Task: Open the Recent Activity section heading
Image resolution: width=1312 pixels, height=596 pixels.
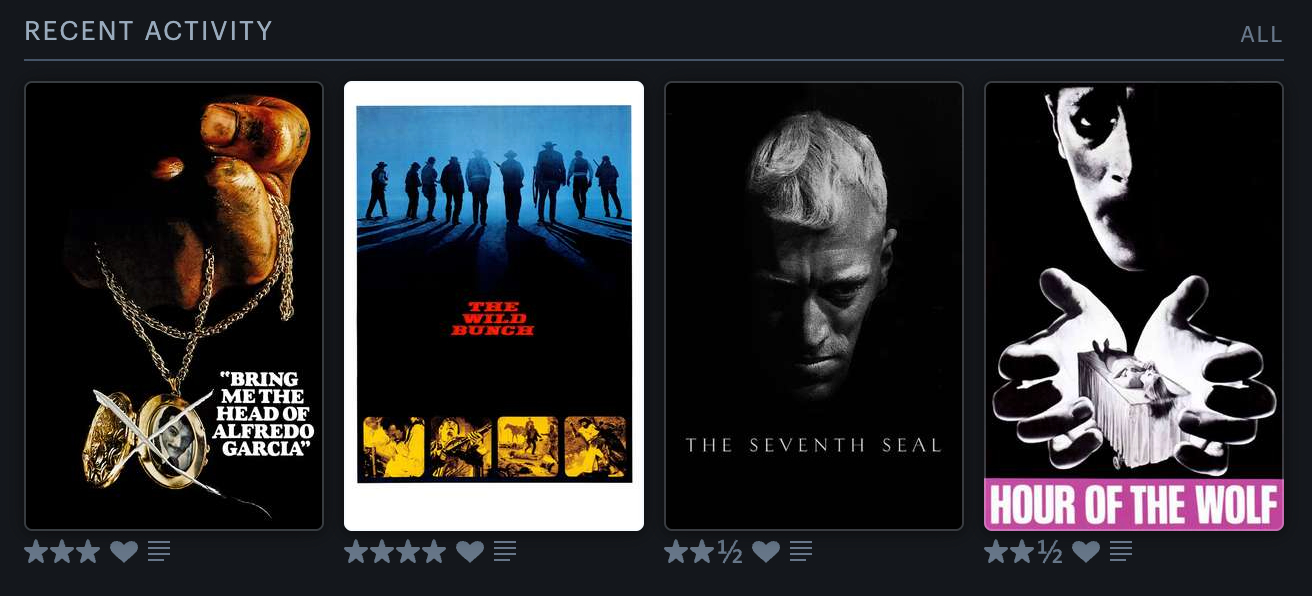Action: [149, 31]
